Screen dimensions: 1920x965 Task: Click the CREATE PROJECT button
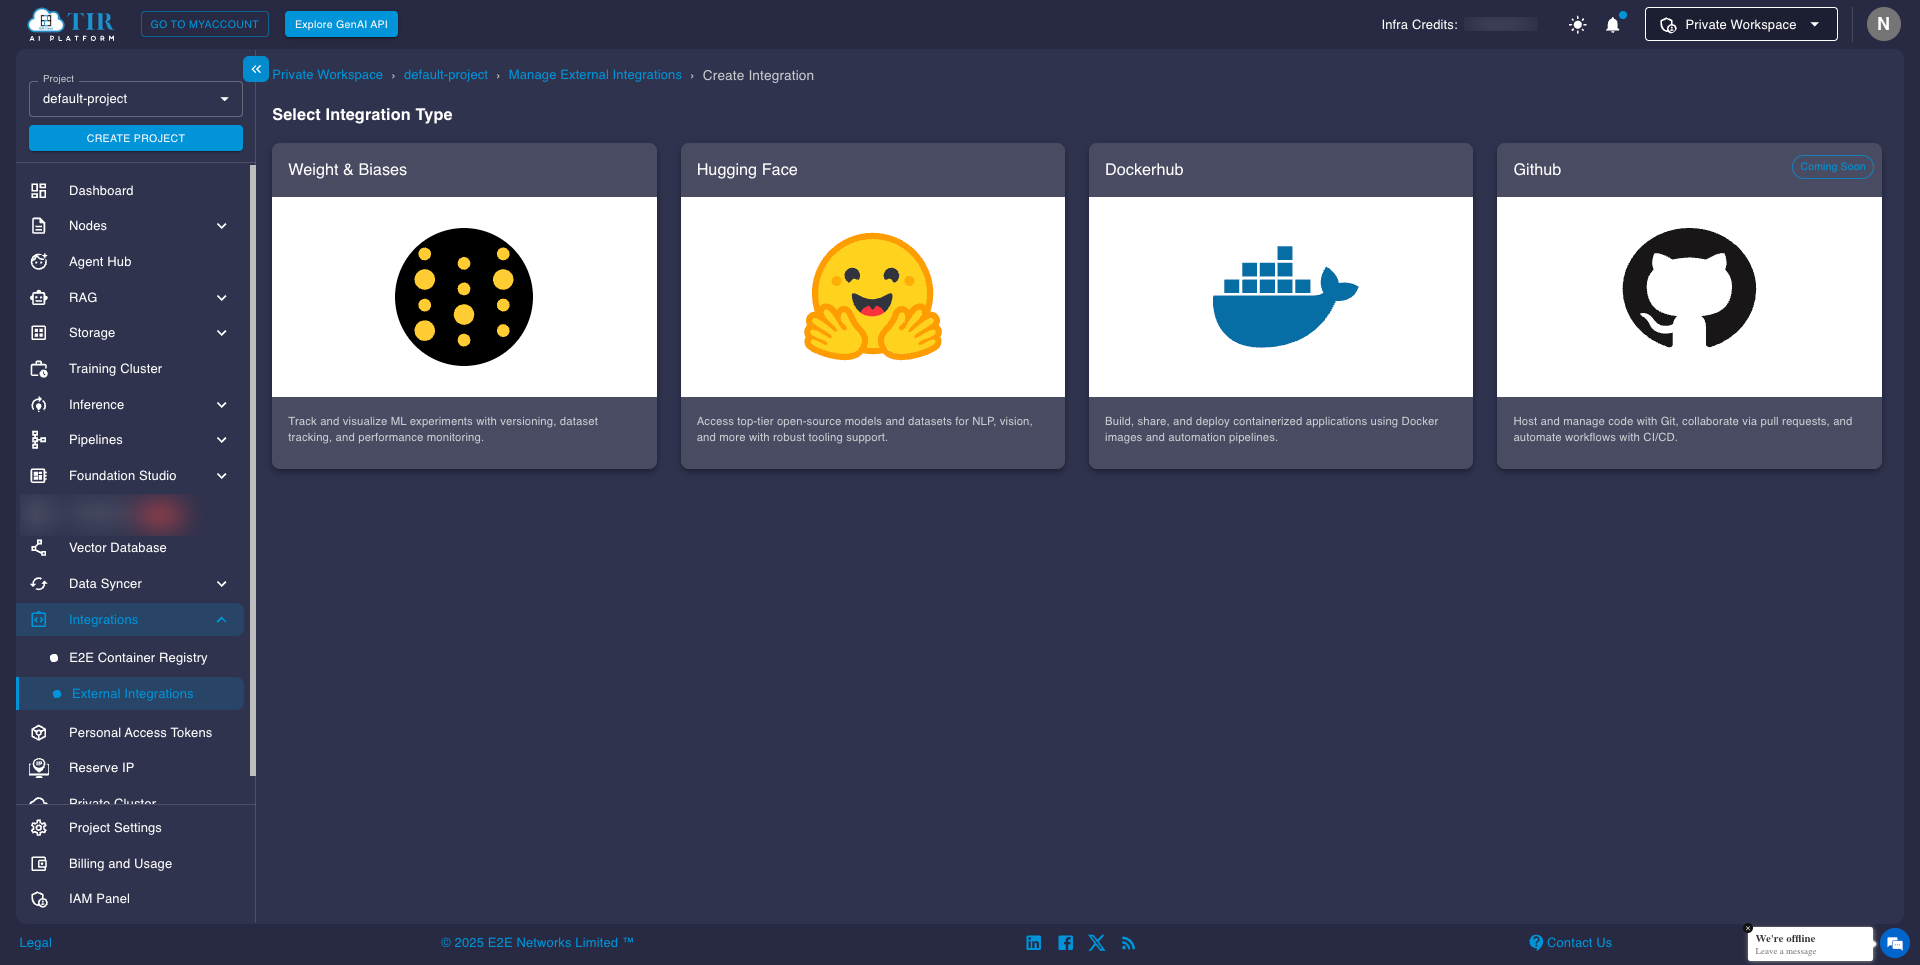pos(135,138)
